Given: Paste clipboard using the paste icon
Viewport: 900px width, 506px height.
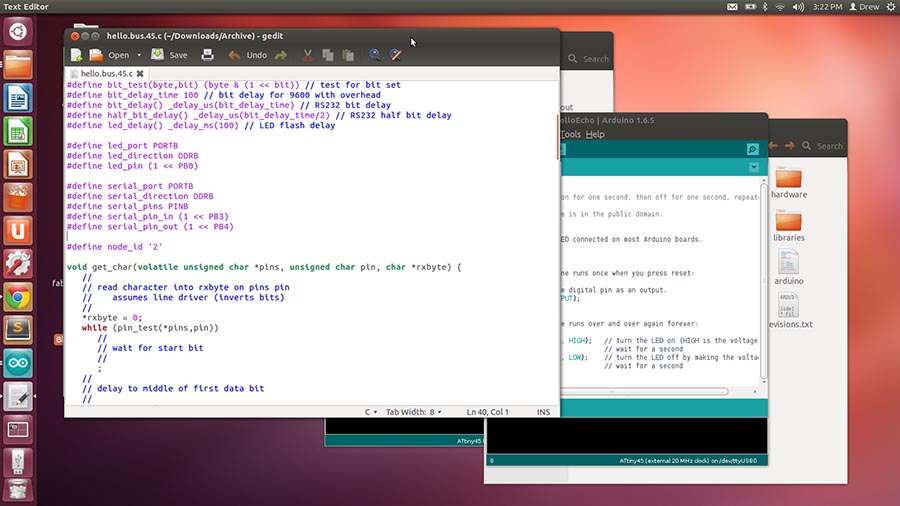Looking at the screenshot, I should (x=348, y=55).
